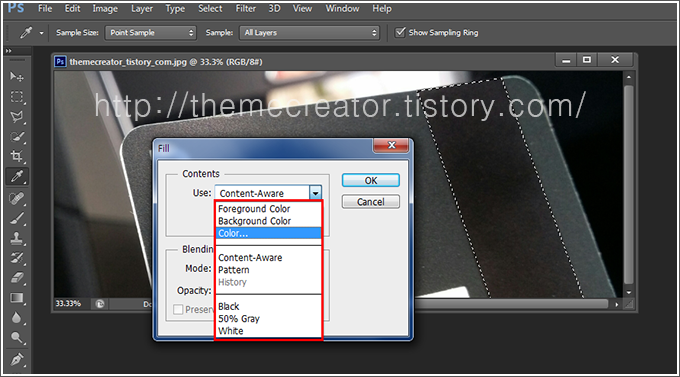
Task: Select the Healing Brush tool
Action: click(x=17, y=198)
